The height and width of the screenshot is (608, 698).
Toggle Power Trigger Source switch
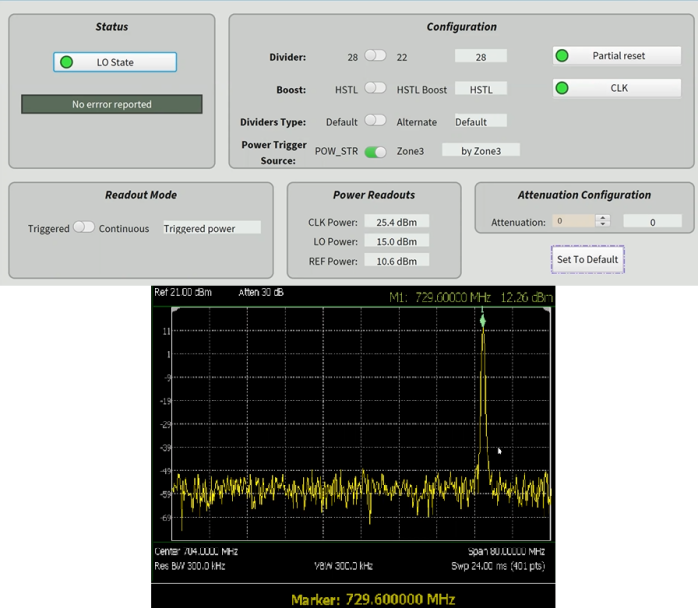(375, 152)
